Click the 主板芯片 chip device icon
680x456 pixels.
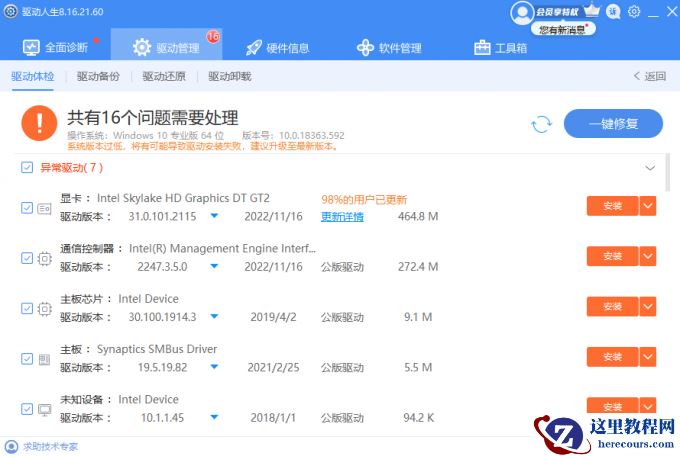tap(44, 309)
